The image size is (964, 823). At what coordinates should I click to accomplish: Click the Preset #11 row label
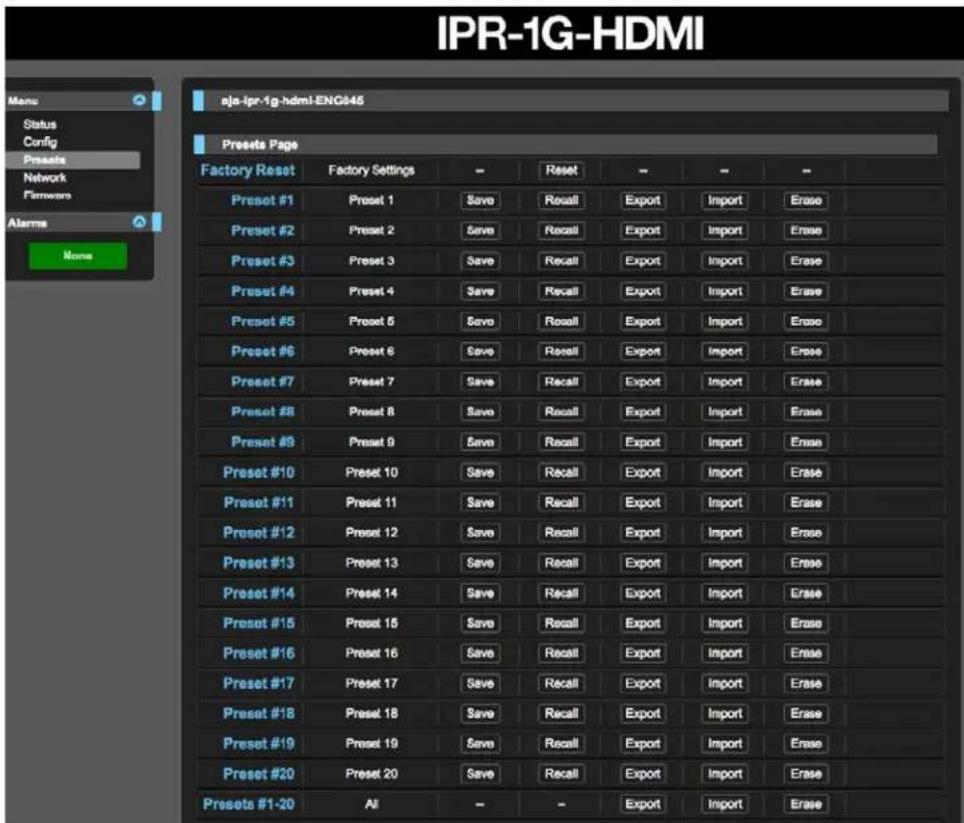point(259,502)
